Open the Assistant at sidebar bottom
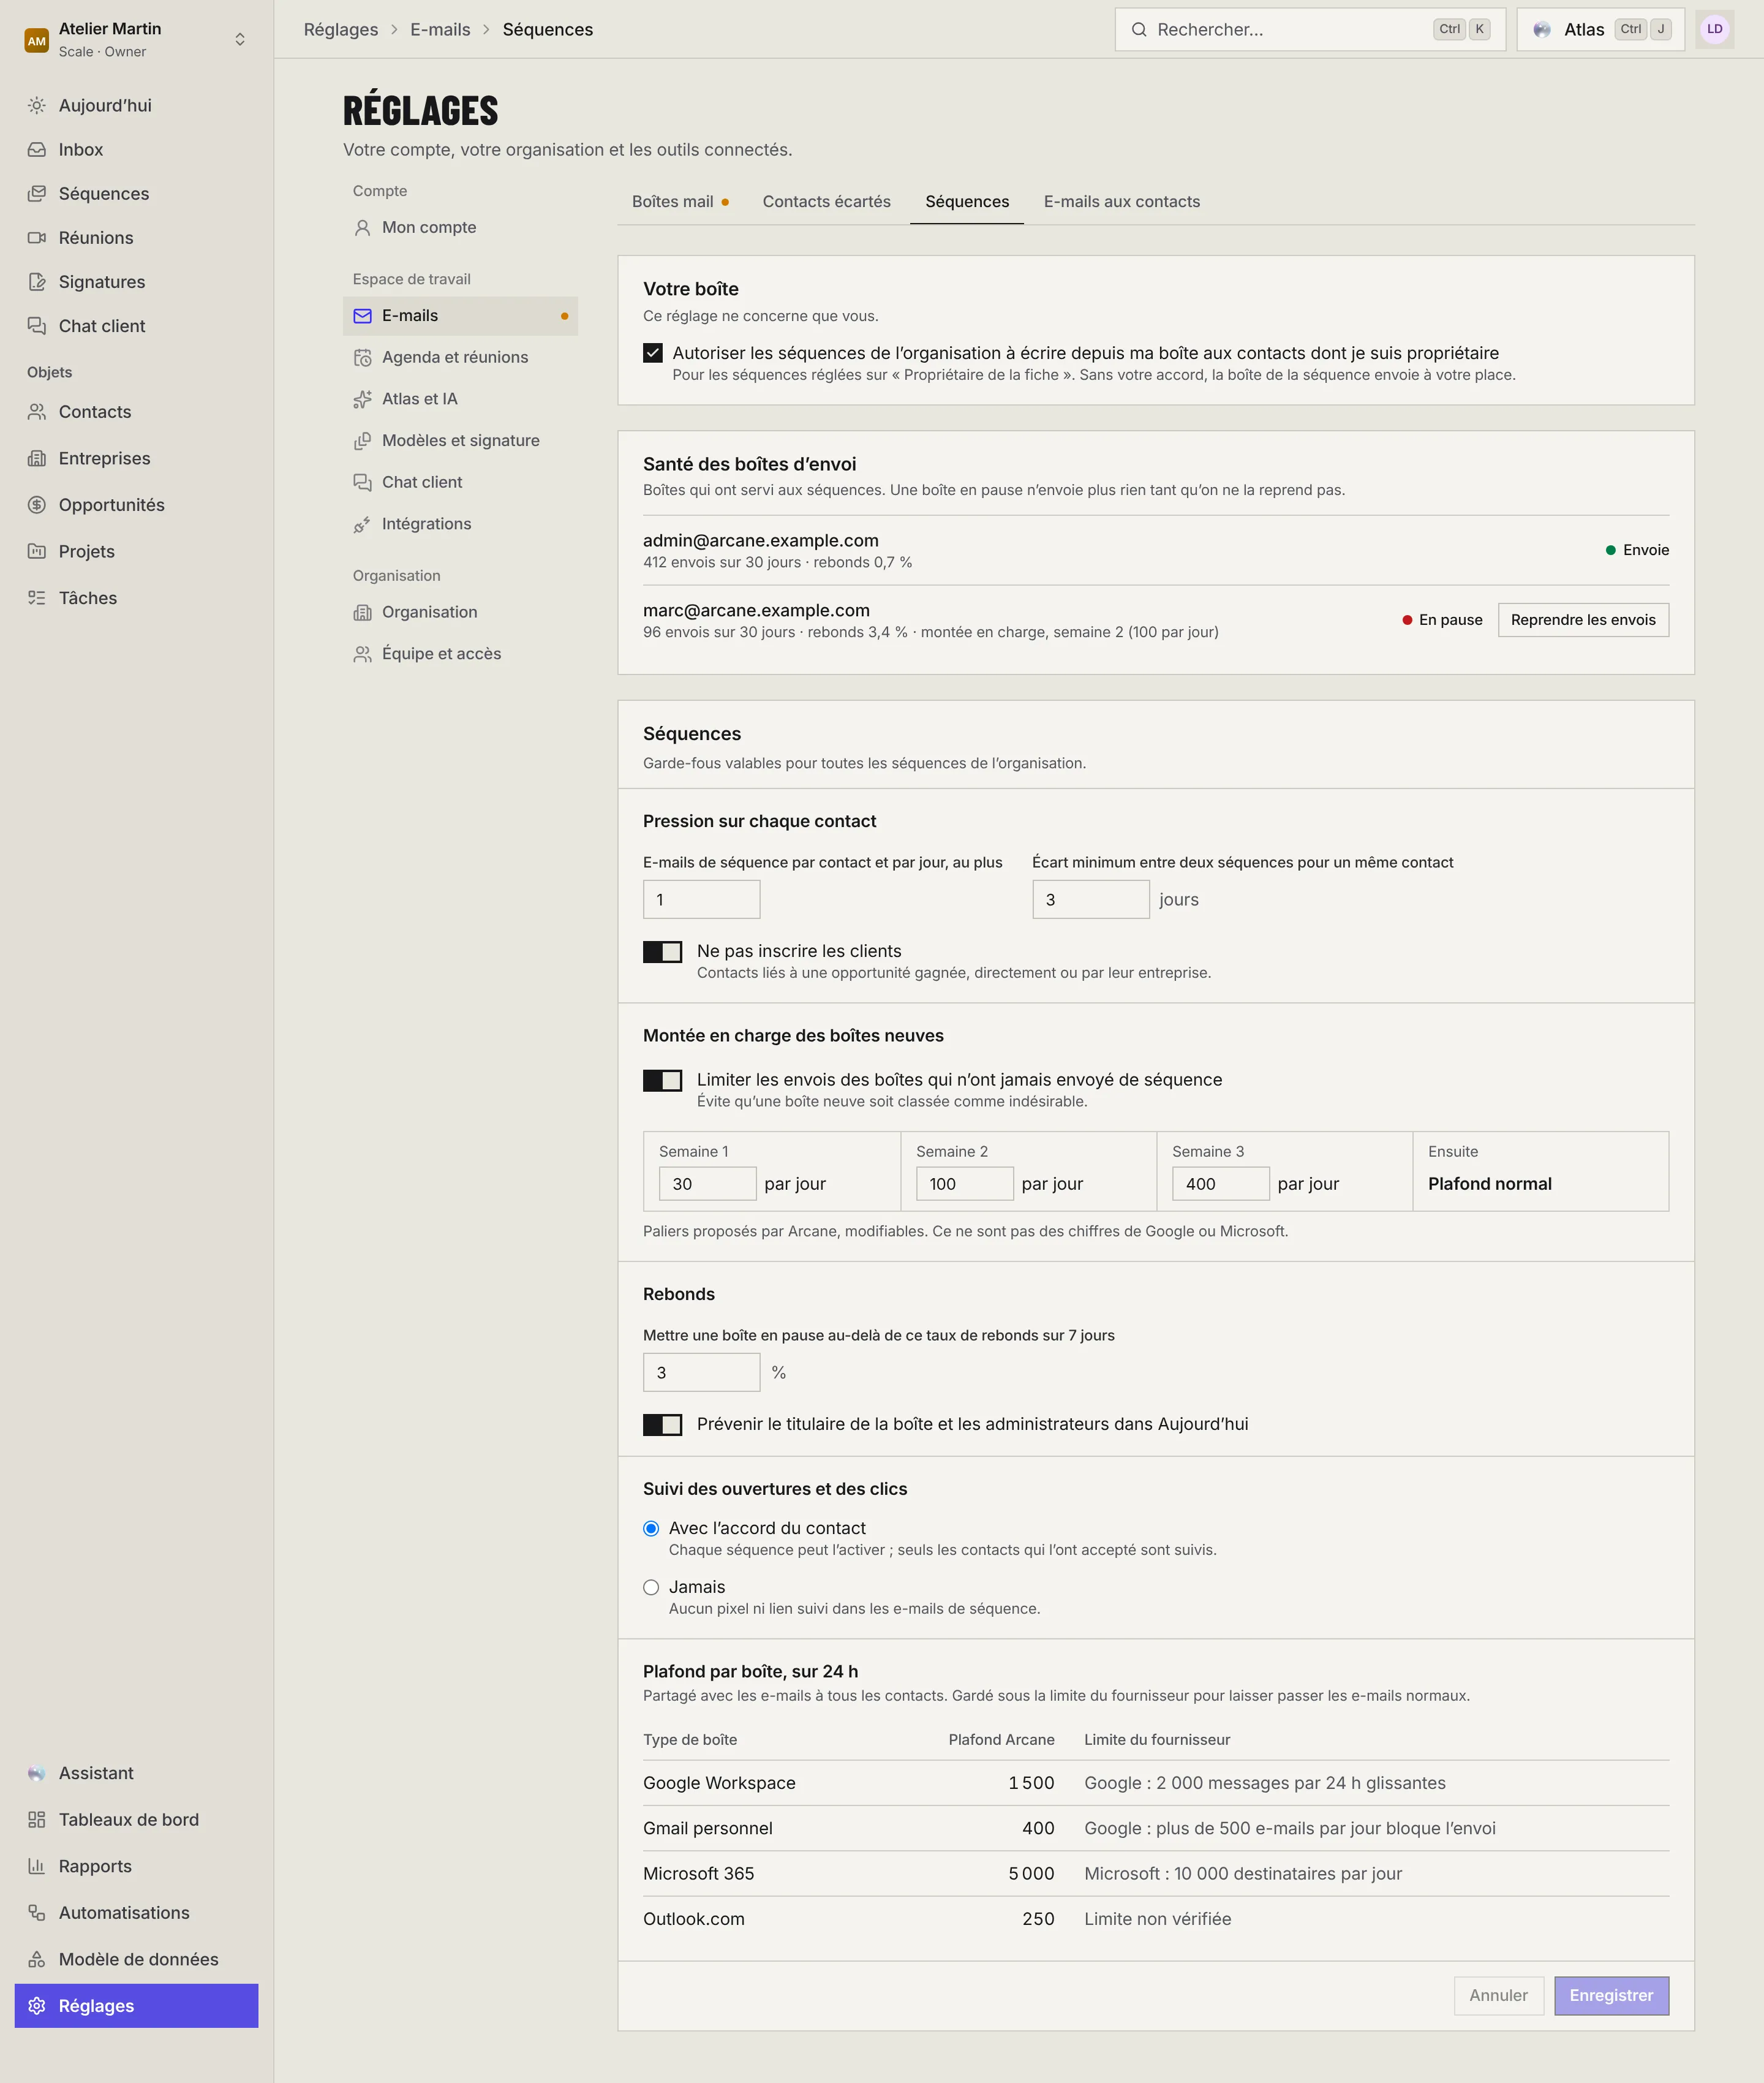The width and height of the screenshot is (1764, 2083). 136,1773
